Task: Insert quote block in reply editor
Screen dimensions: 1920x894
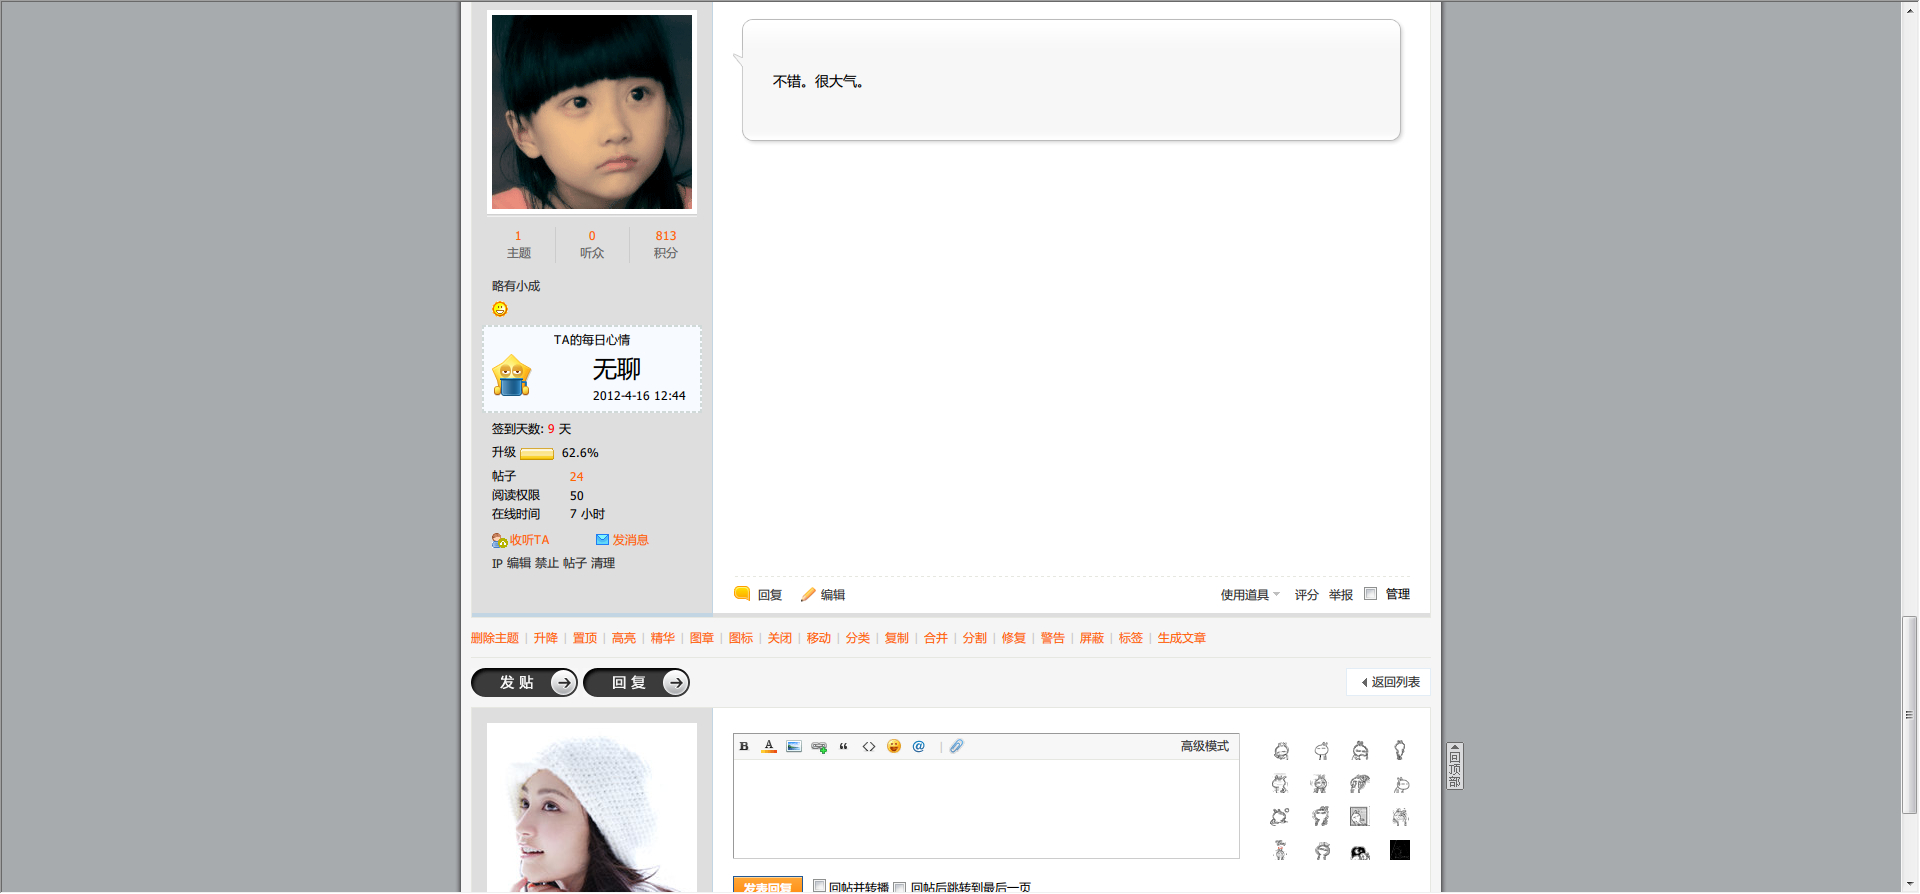Action: coord(844,747)
